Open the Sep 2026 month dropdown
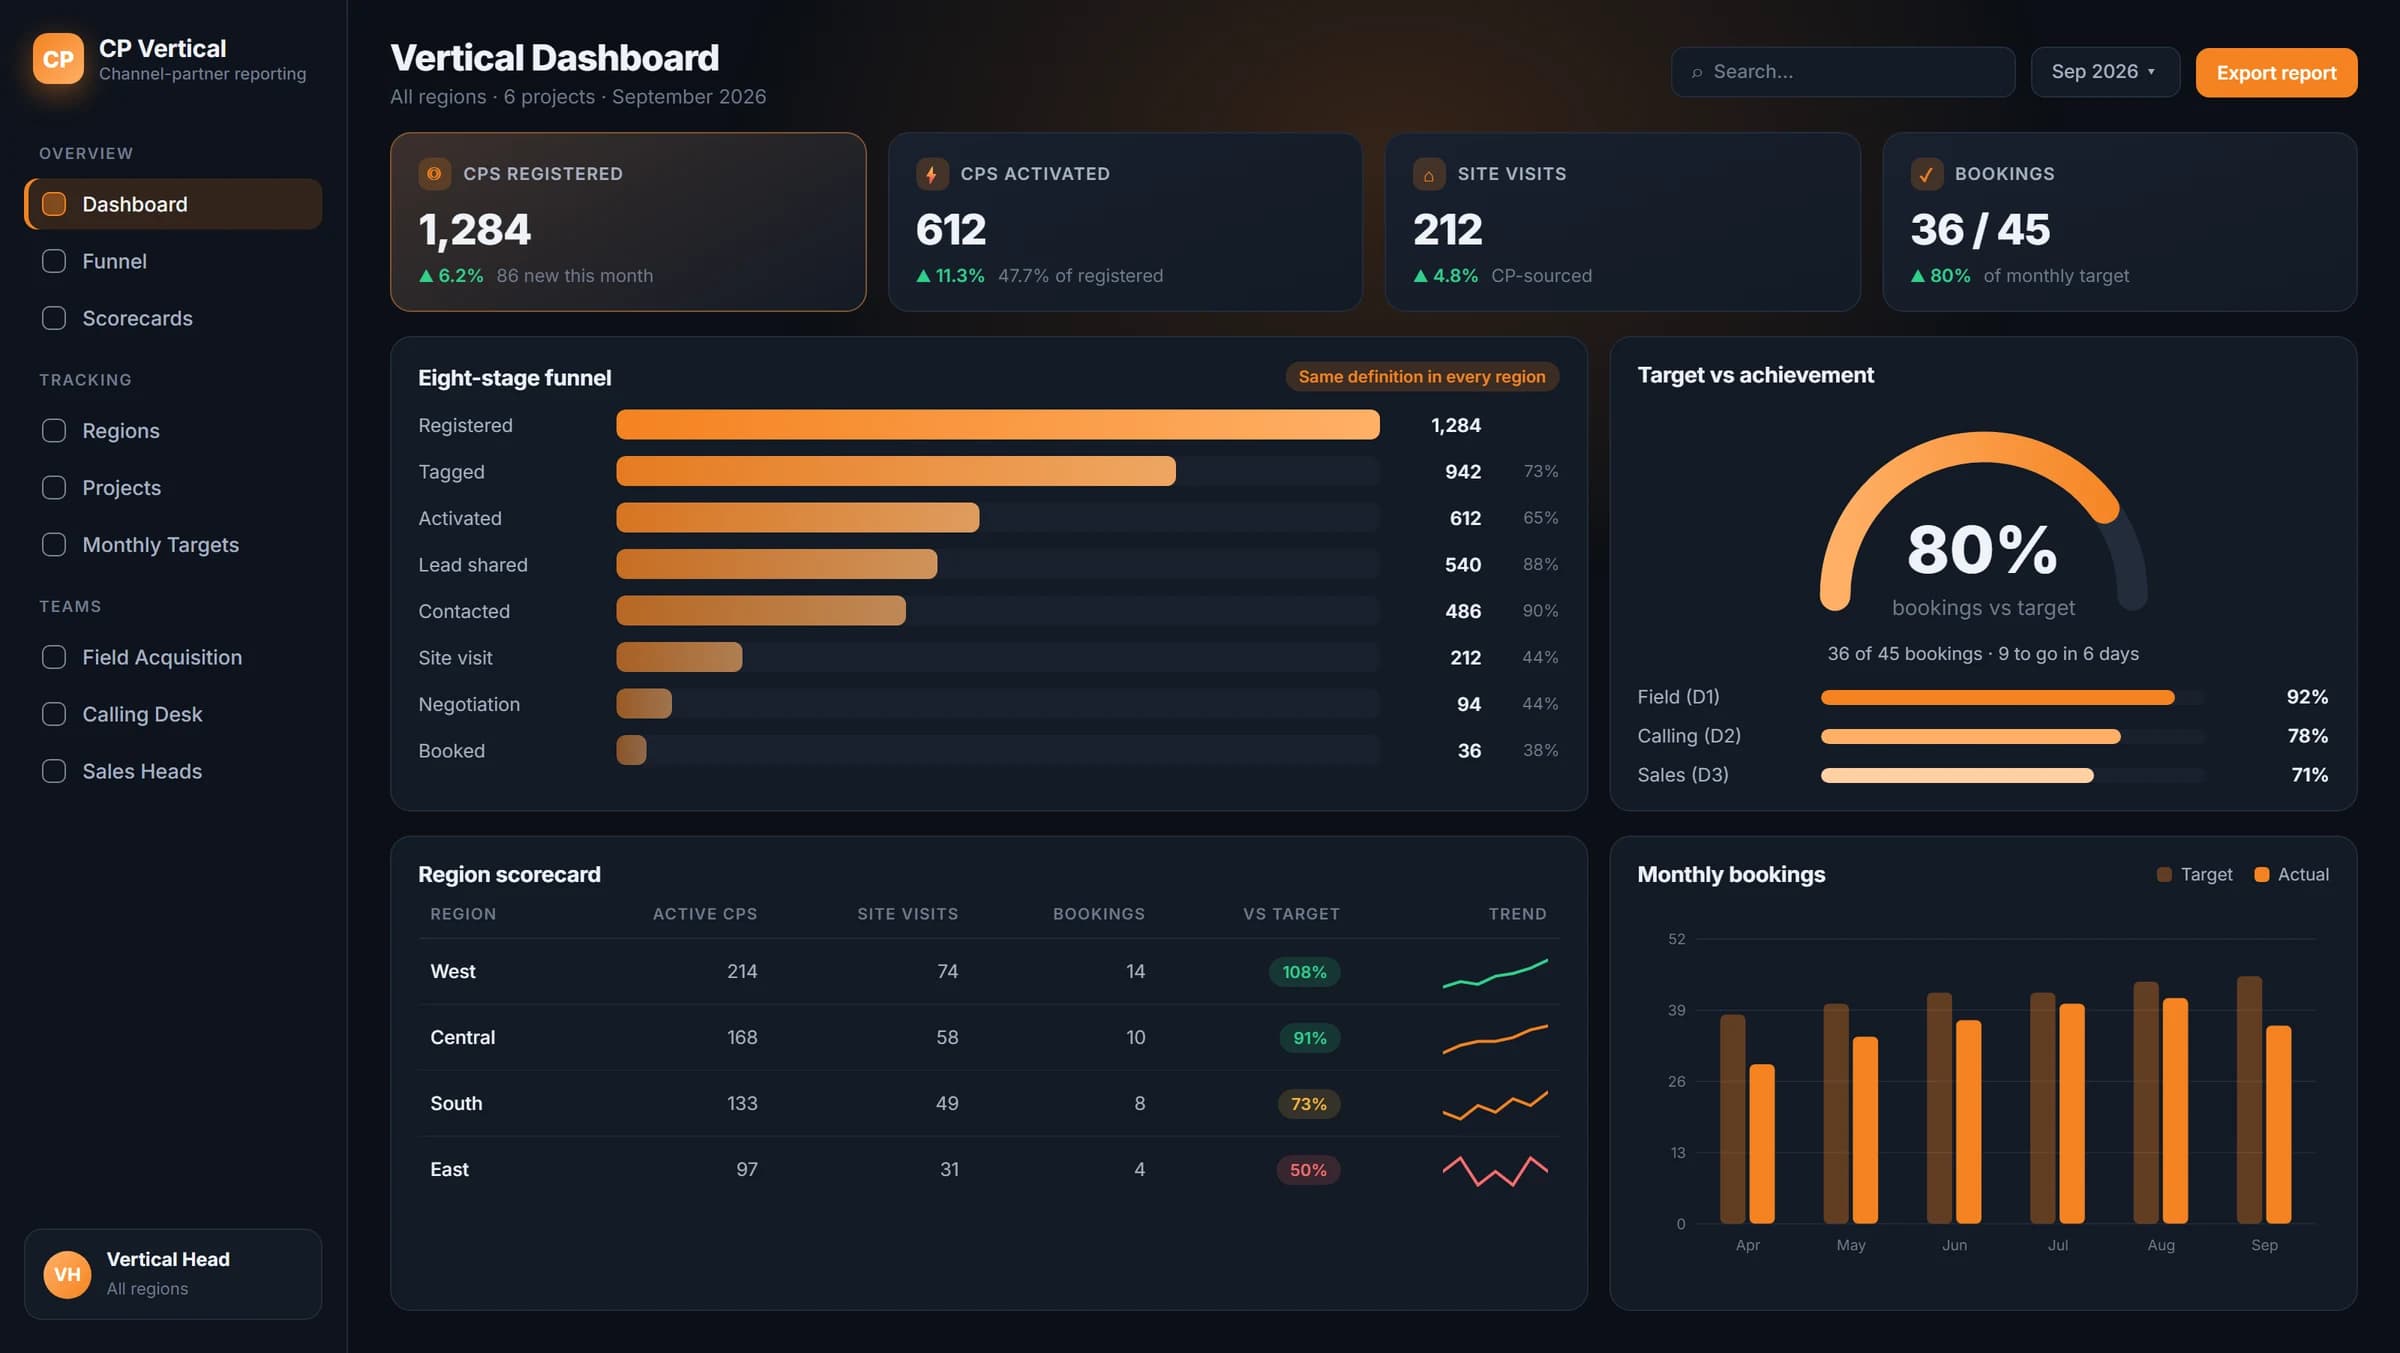The image size is (2400, 1353). coord(2104,72)
